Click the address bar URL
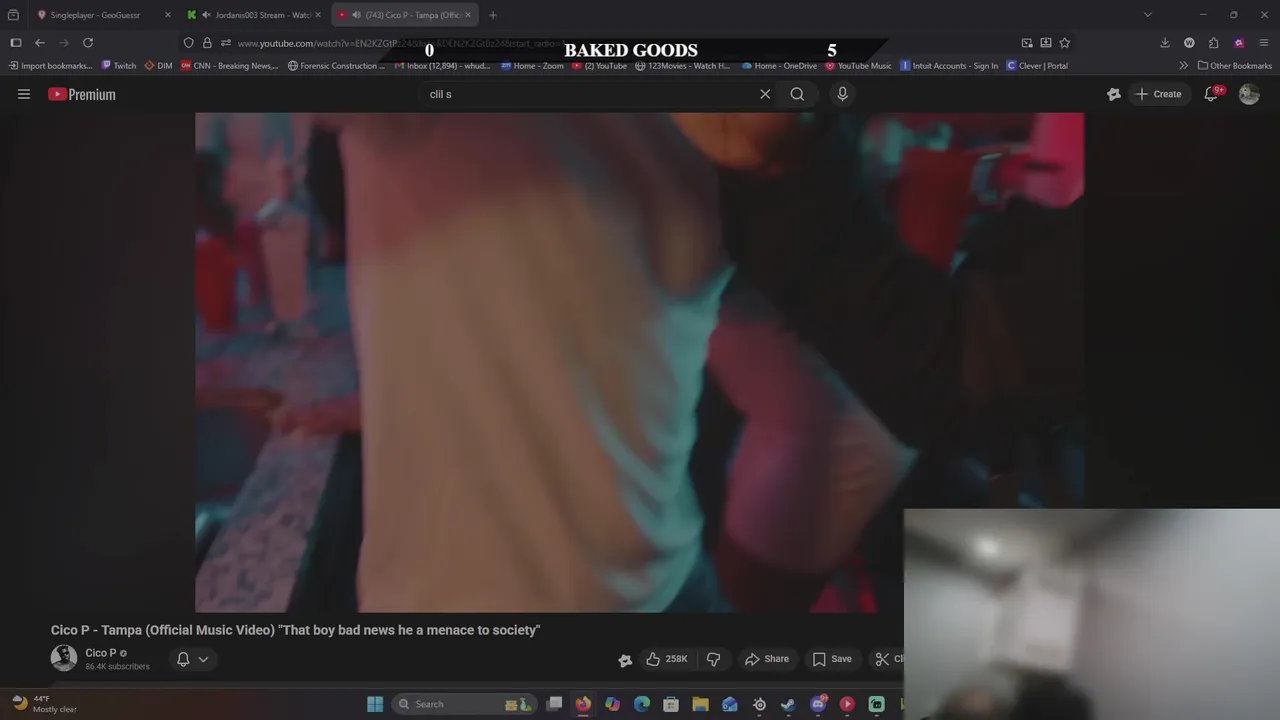Viewport: 1280px width, 720px height. click(400, 43)
